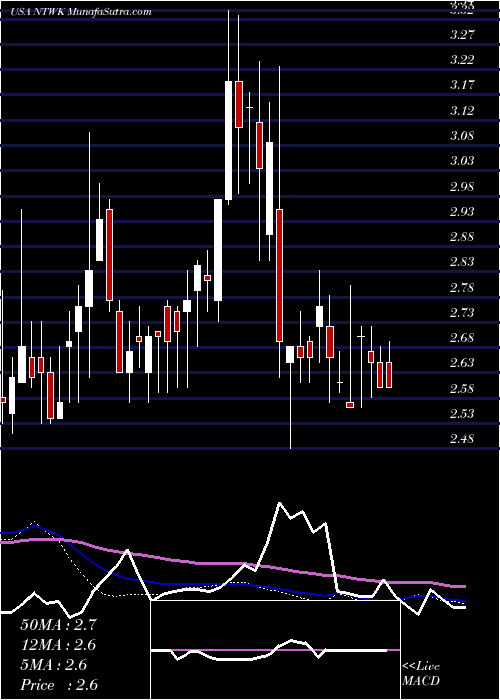Click the 2.98 price level label
Screen dimensions: 500x700
462,186
